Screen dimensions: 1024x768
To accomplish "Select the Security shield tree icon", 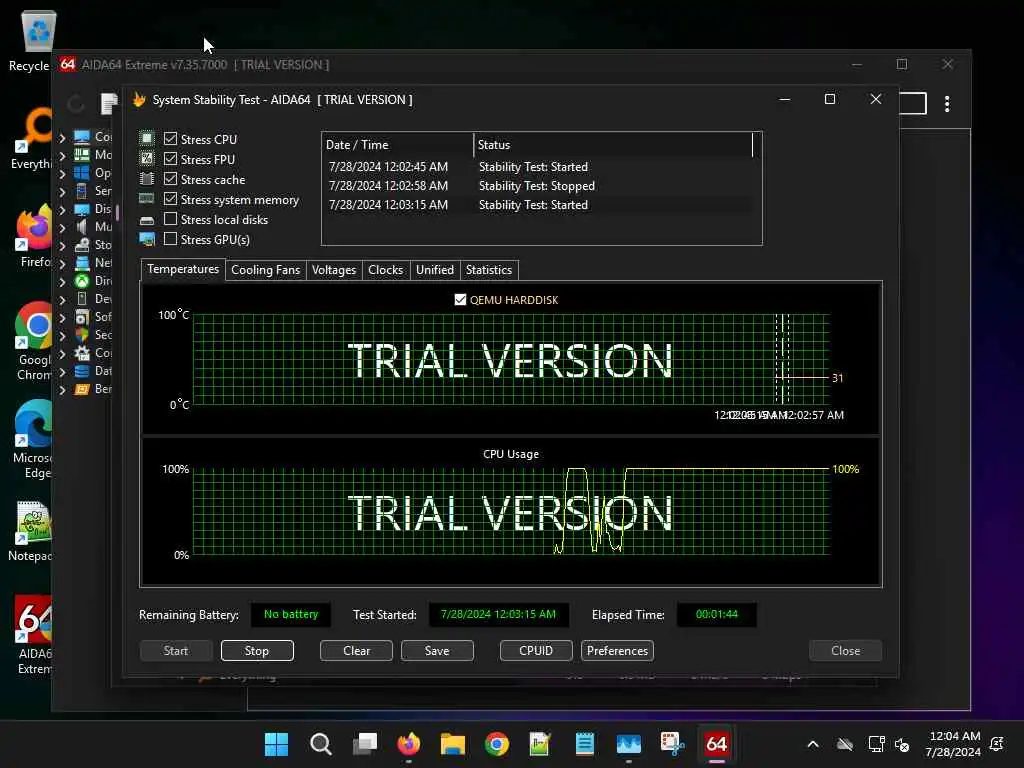I will click(x=82, y=334).
